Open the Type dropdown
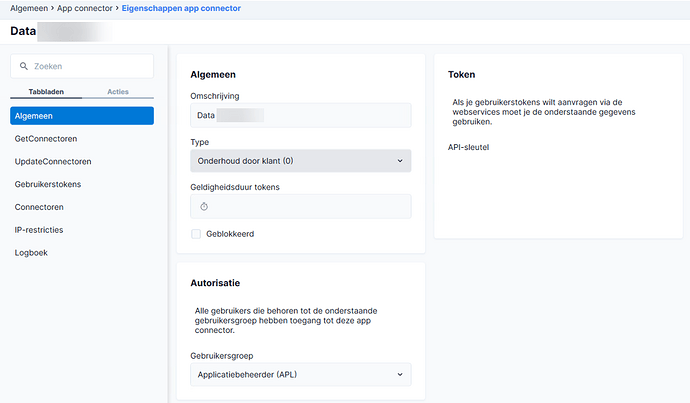The width and height of the screenshot is (690, 403). coord(300,160)
